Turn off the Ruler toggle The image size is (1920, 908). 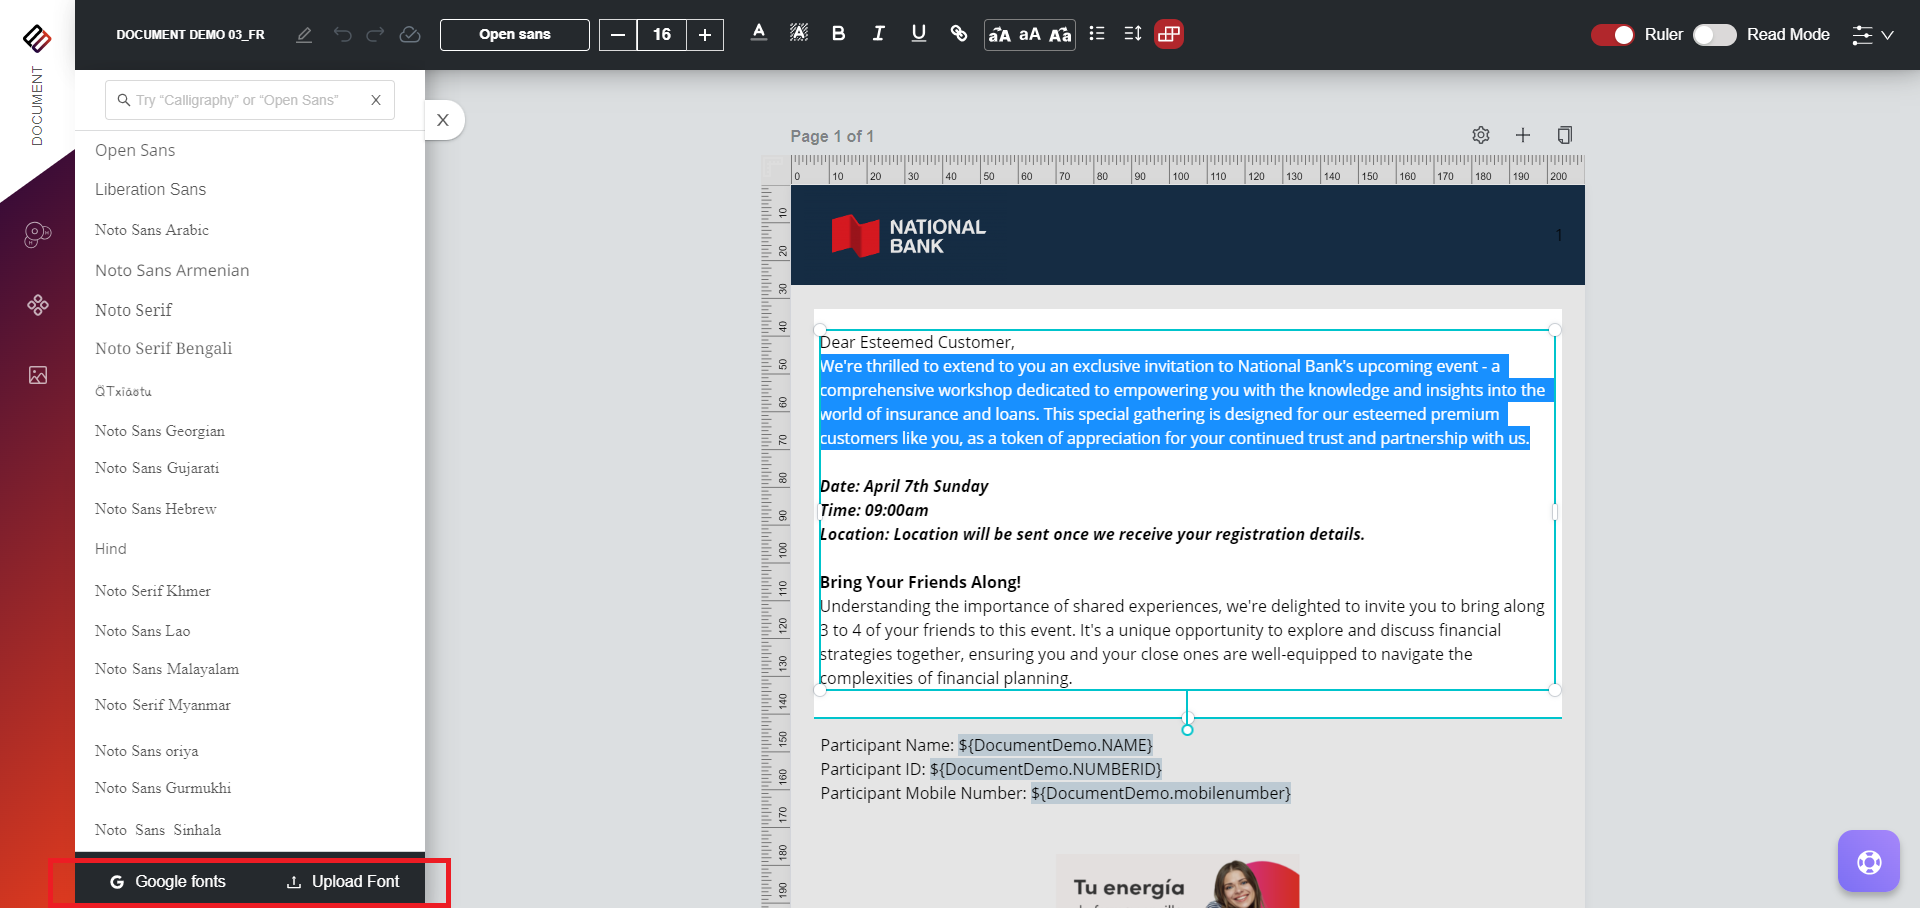pos(1612,35)
